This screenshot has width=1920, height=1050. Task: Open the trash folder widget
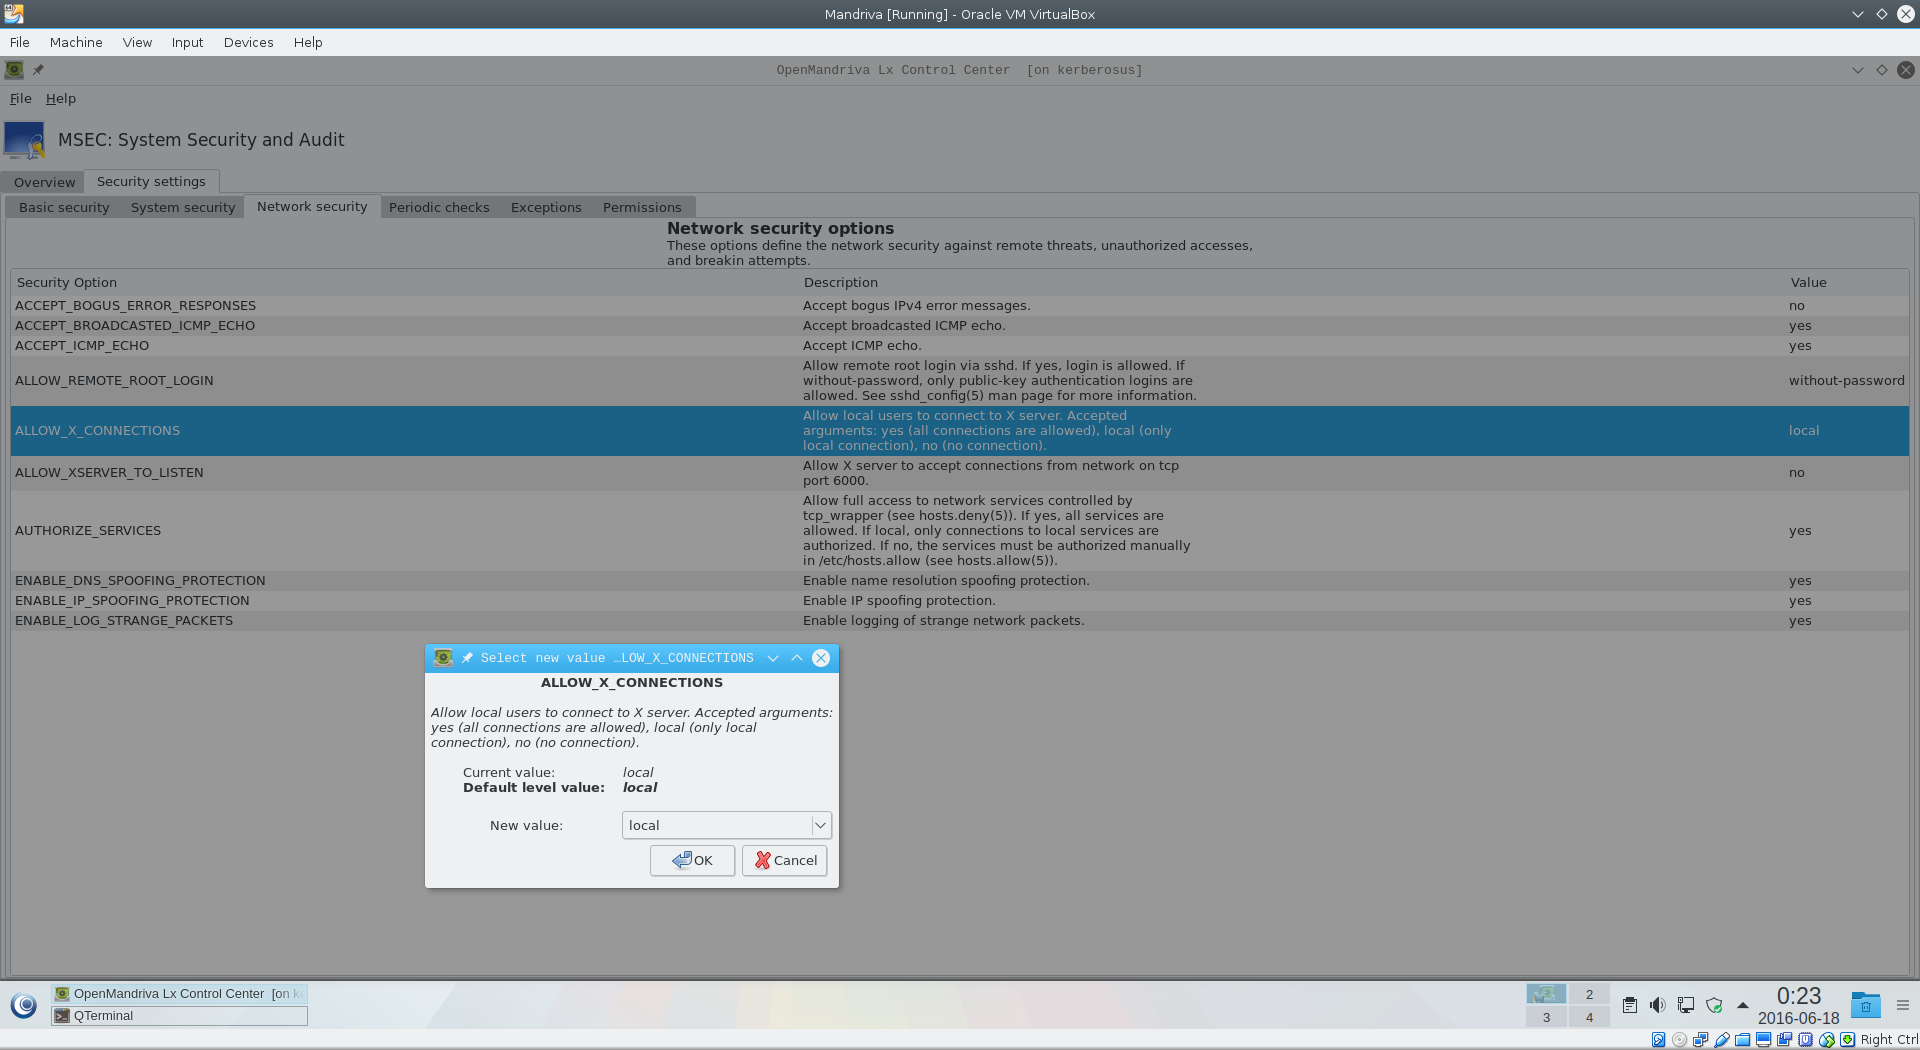coord(1866,1005)
